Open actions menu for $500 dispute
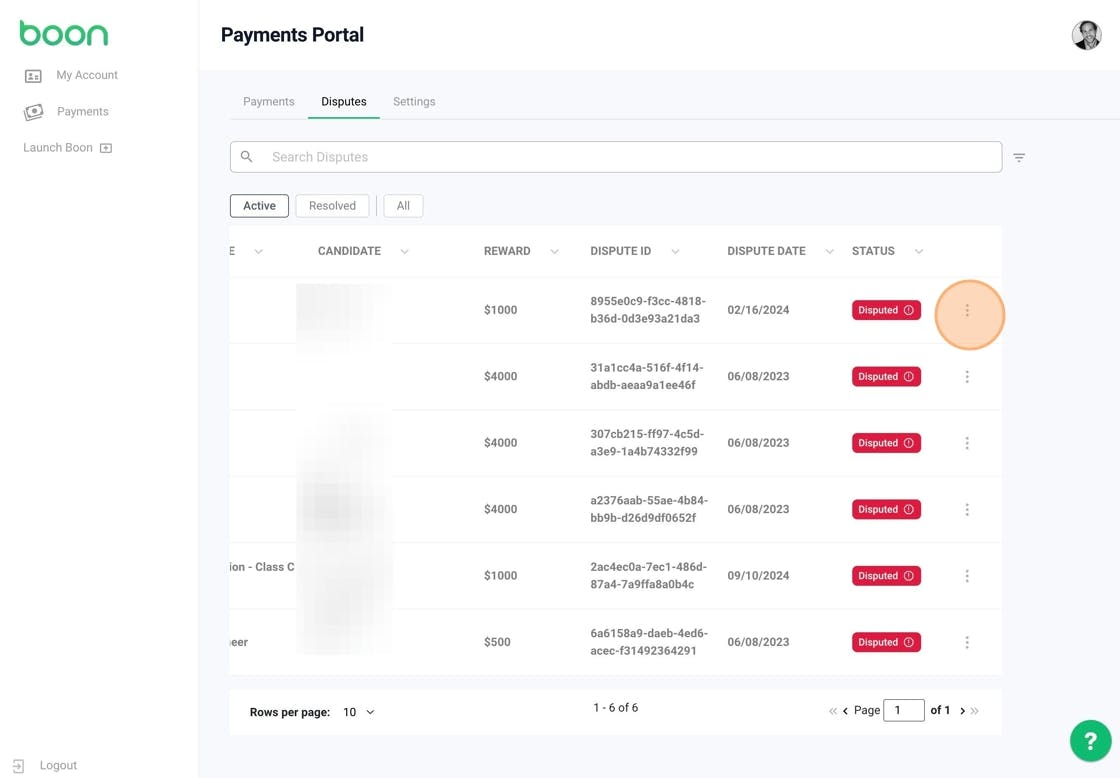 pyautogui.click(x=967, y=642)
